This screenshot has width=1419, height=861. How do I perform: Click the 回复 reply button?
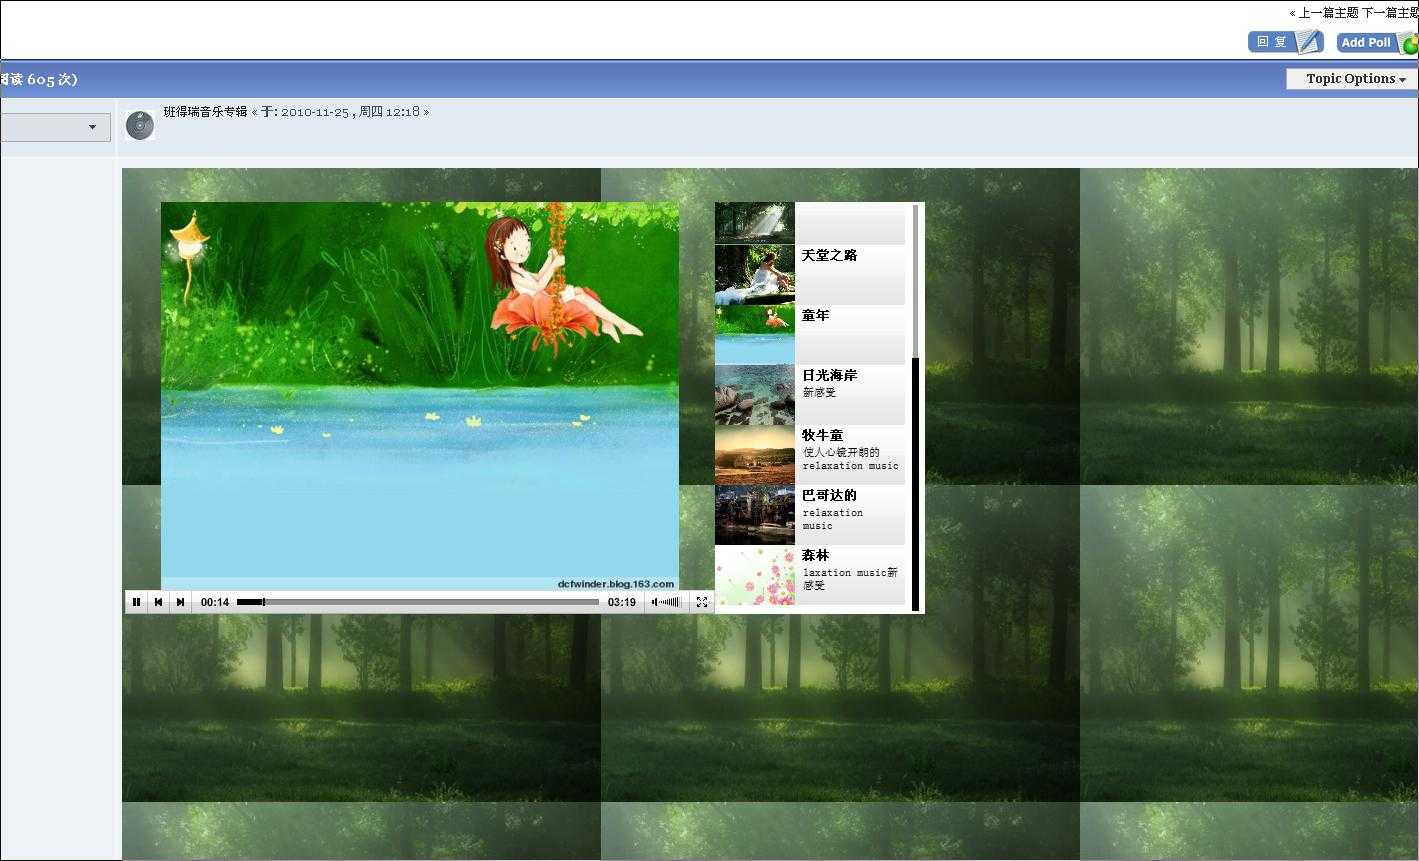(1286, 42)
